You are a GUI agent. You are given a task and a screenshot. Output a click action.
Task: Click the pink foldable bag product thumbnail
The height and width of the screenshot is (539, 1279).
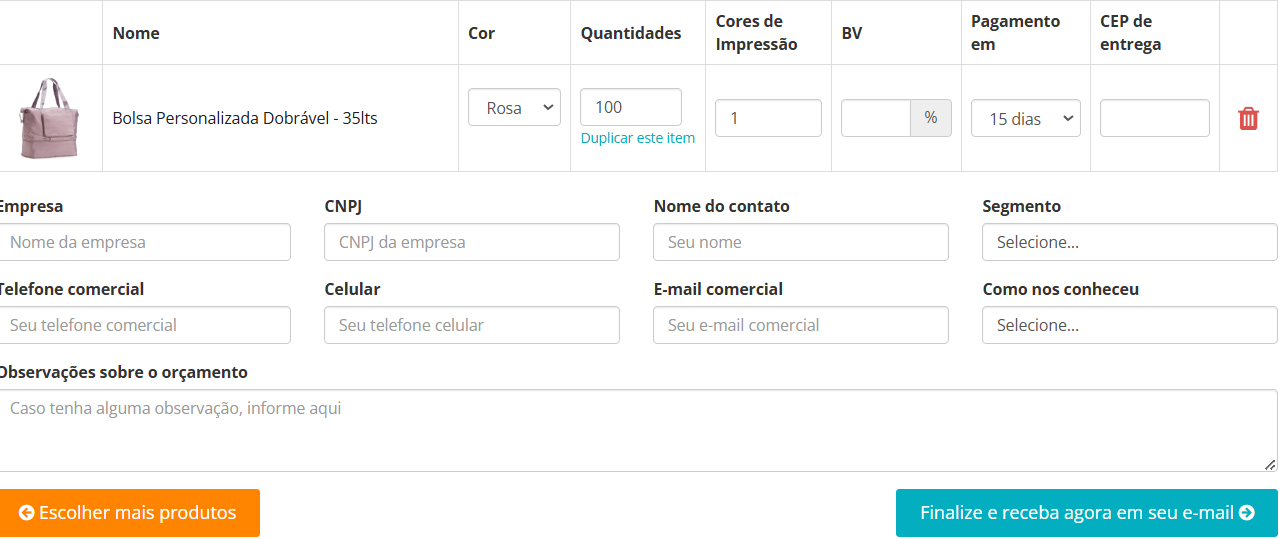[x=51, y=118]
